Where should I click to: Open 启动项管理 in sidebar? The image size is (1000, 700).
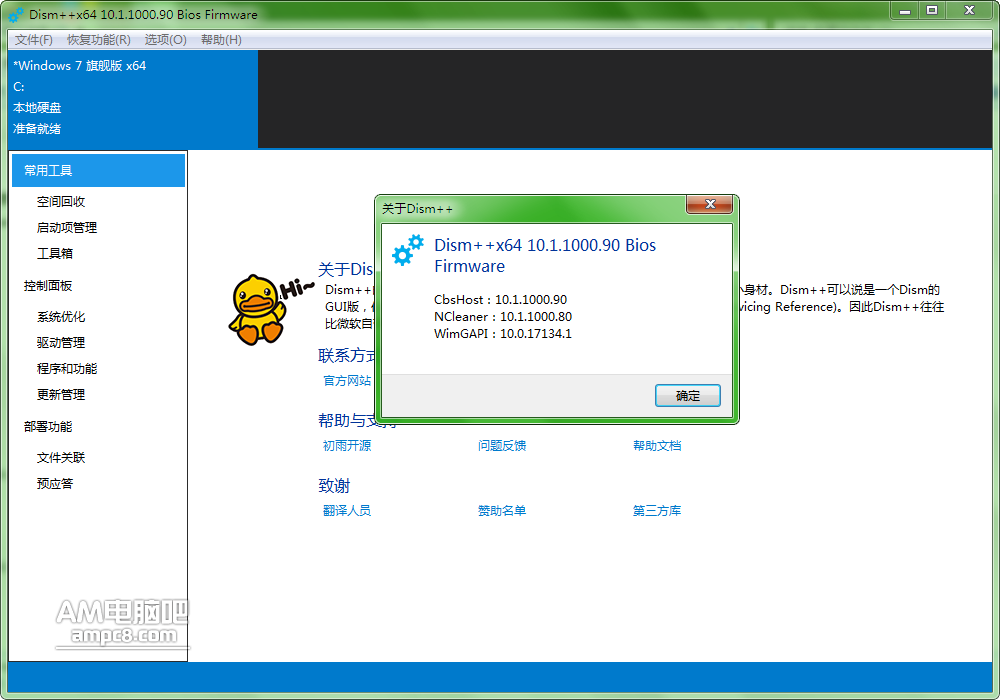click(x=67, y=228)
